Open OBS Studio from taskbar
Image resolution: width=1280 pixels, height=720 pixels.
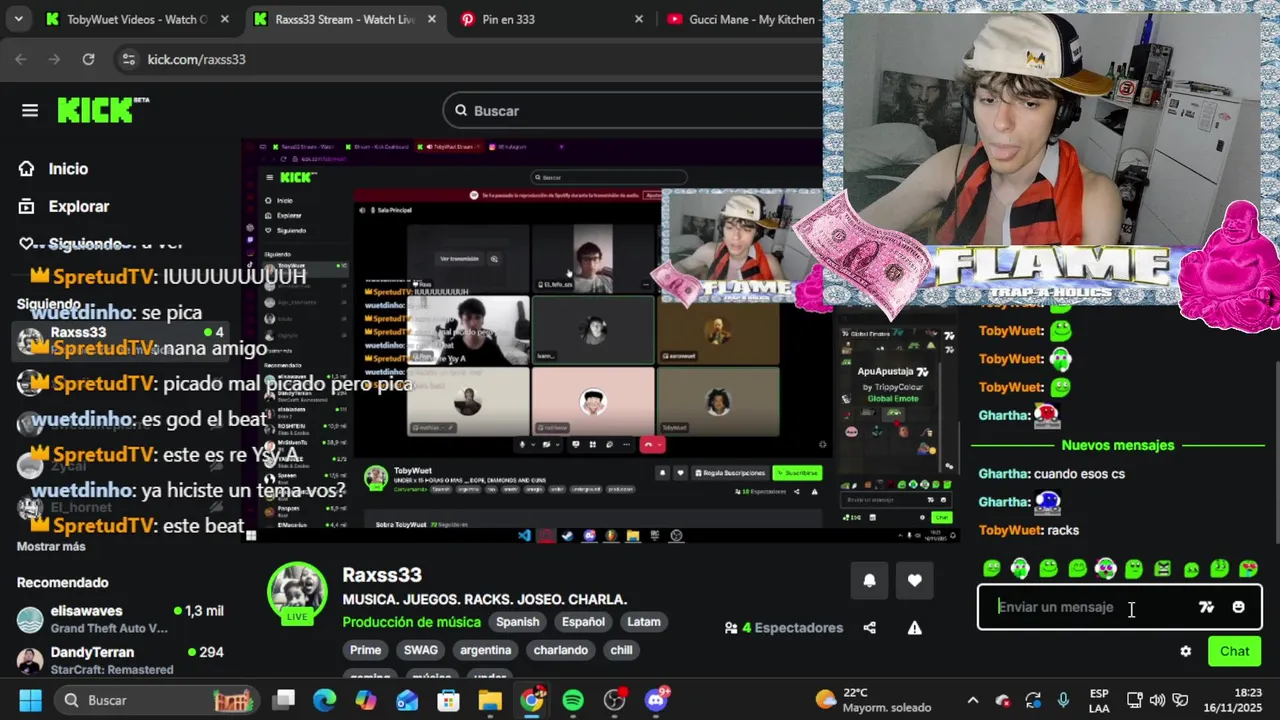coord(615,700)
